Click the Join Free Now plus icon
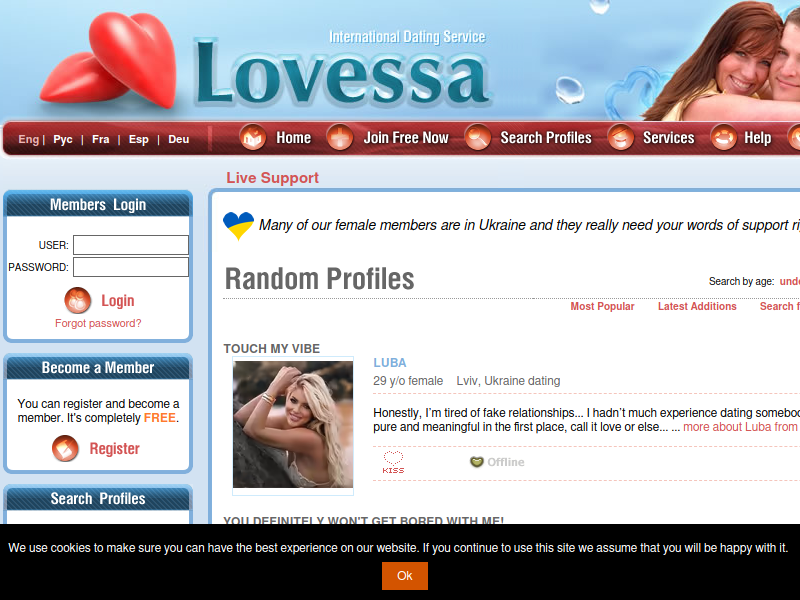This screenshot has height=600, width=800. click(x=340, y=137)
